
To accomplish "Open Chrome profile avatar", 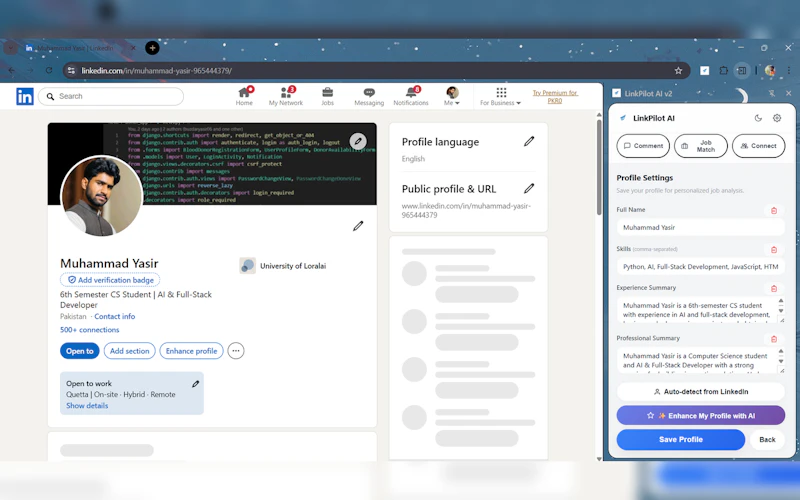I will coord(770,71).
